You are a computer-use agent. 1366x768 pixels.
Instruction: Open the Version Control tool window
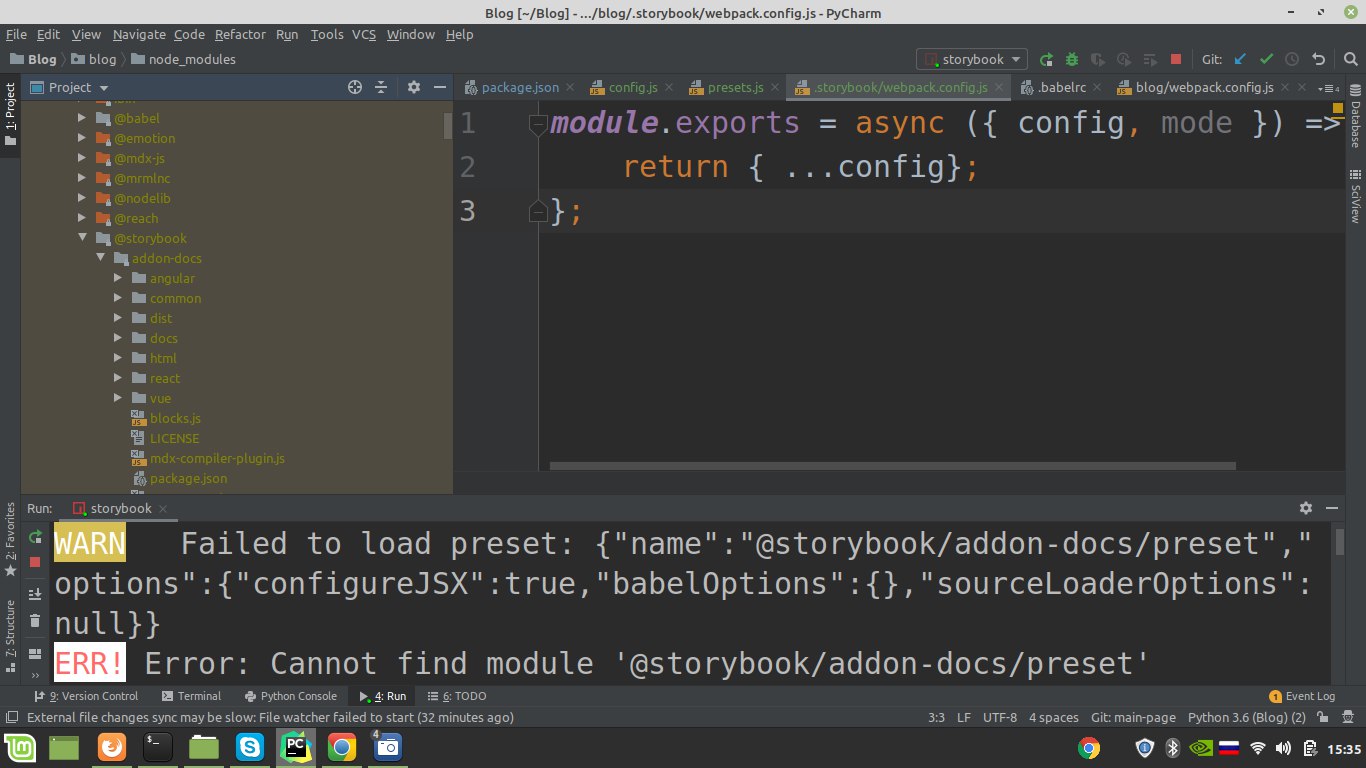coord(86,696)
